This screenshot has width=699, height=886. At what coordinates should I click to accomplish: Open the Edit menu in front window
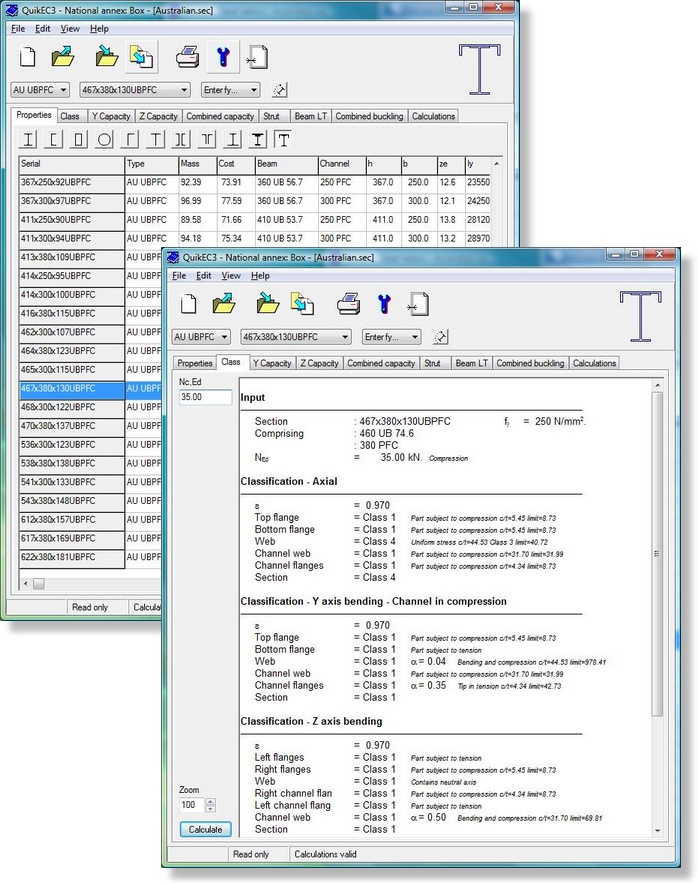coord(203,276)
